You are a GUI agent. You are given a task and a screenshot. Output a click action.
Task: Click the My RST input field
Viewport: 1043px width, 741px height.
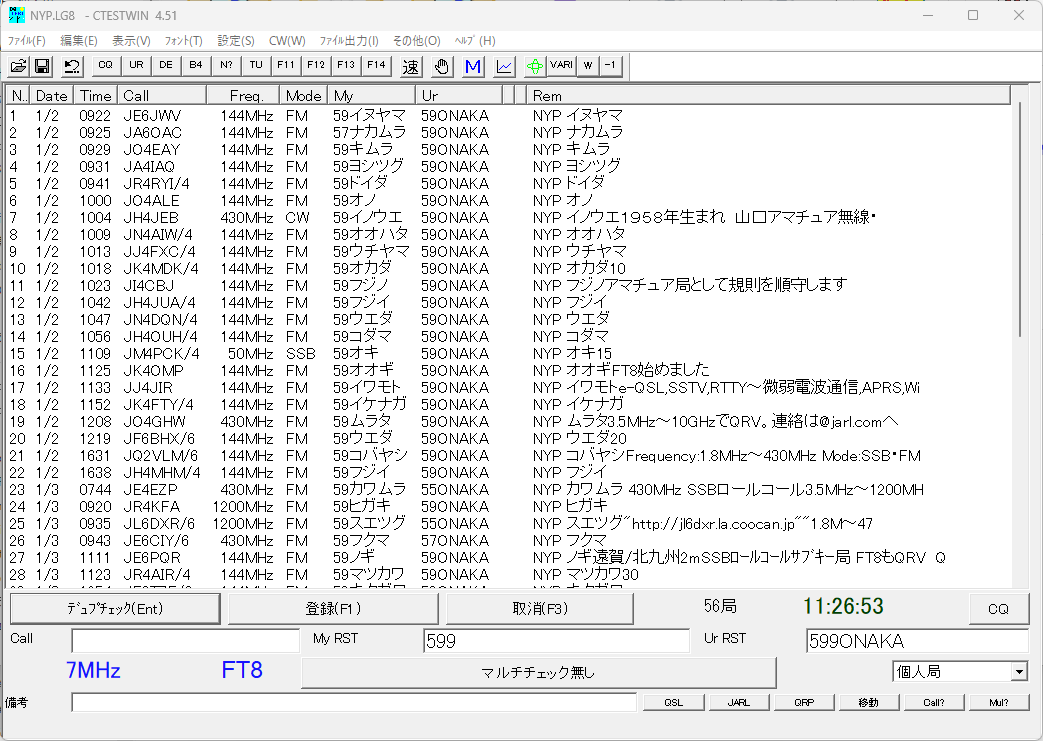coord(556,641)
